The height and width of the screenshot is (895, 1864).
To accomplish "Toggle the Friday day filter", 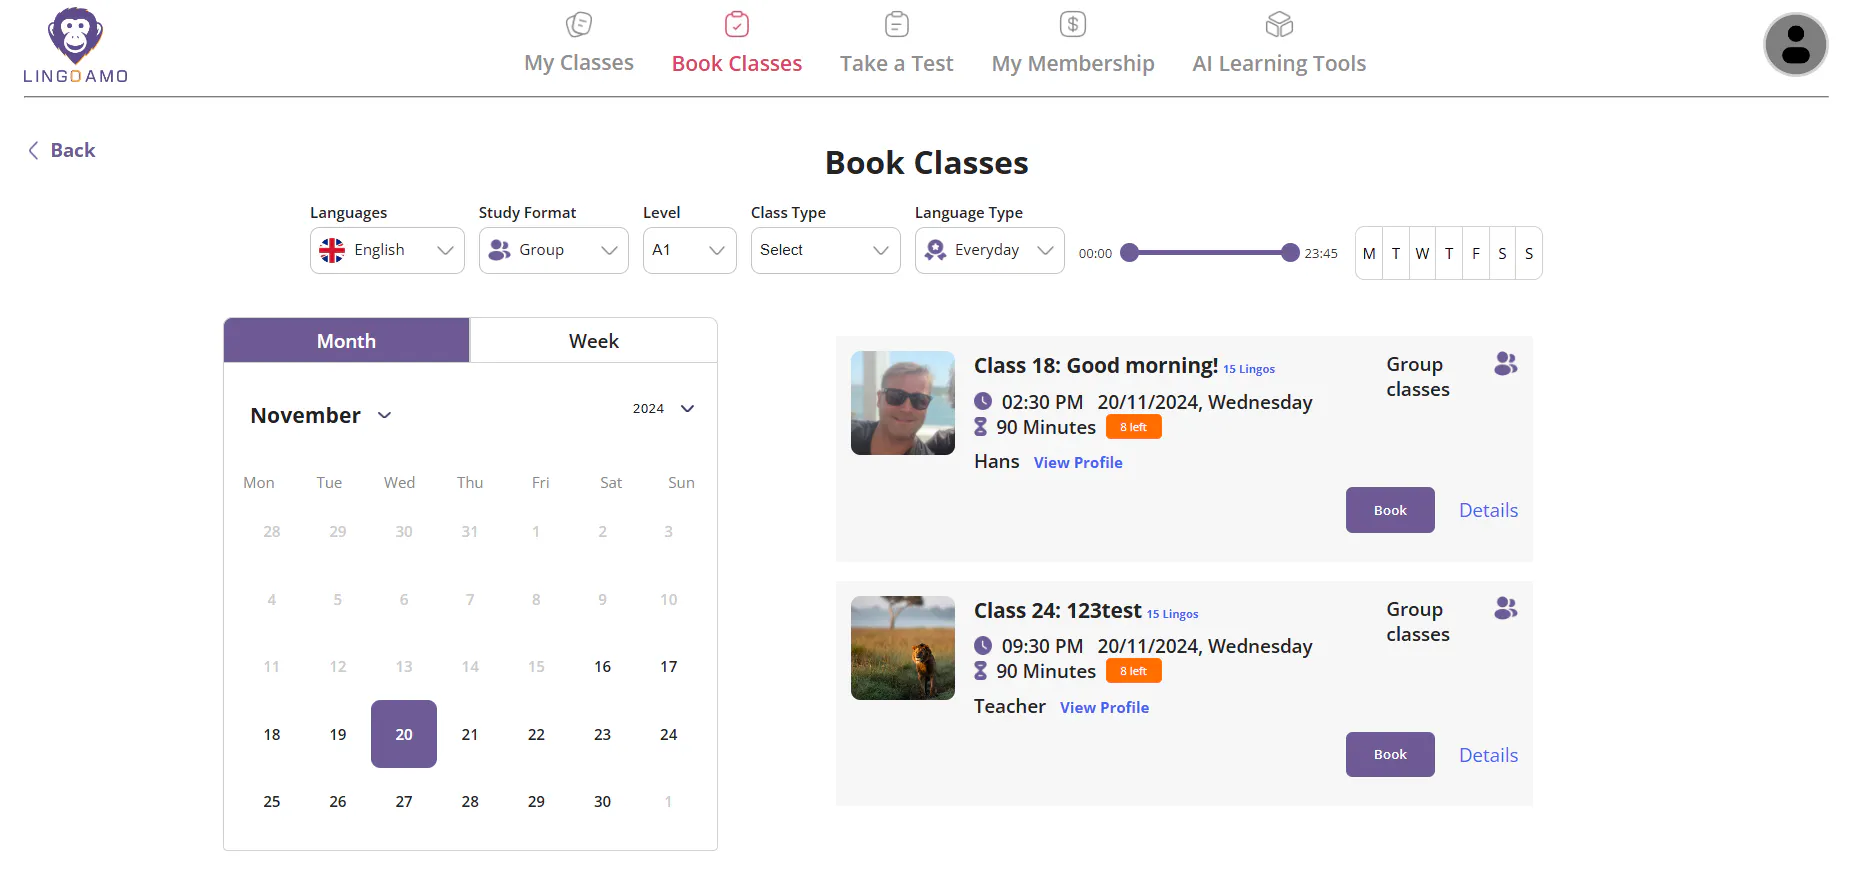I will tap(1475, 253).
